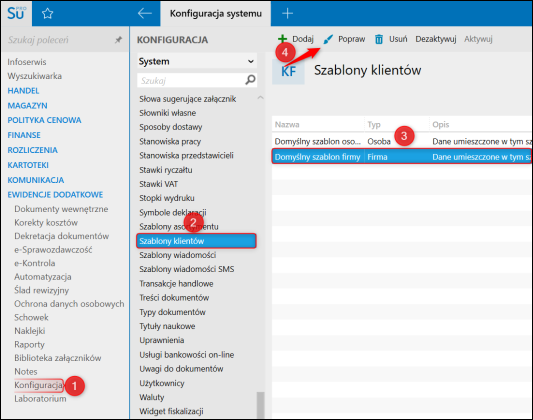Open the HANDEL menu section

point(23,91)
